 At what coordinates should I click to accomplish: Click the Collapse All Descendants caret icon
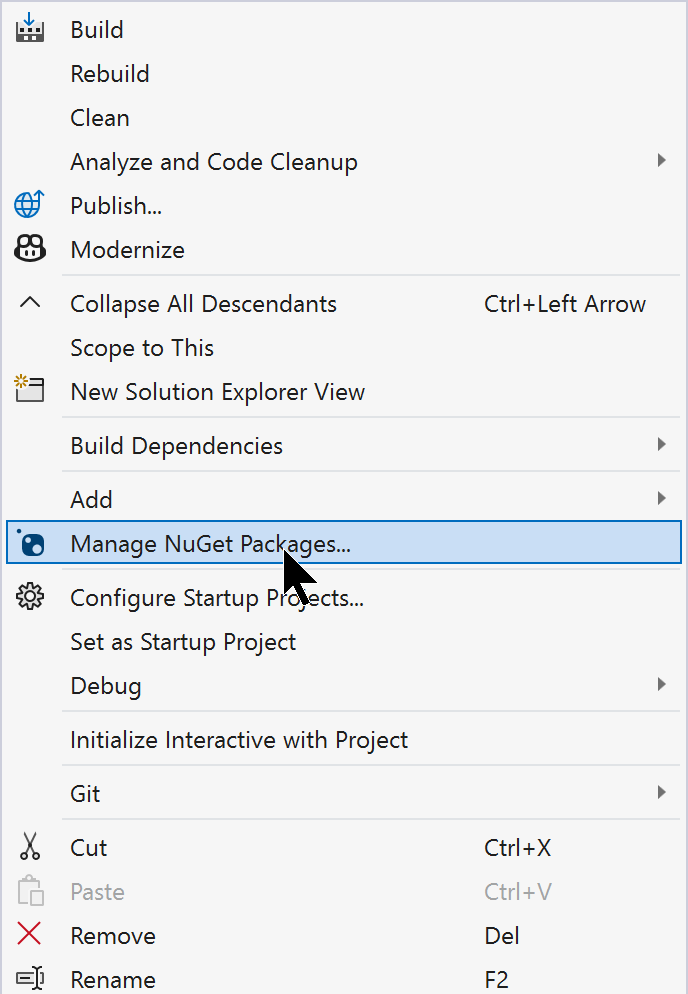pos(30,303)
